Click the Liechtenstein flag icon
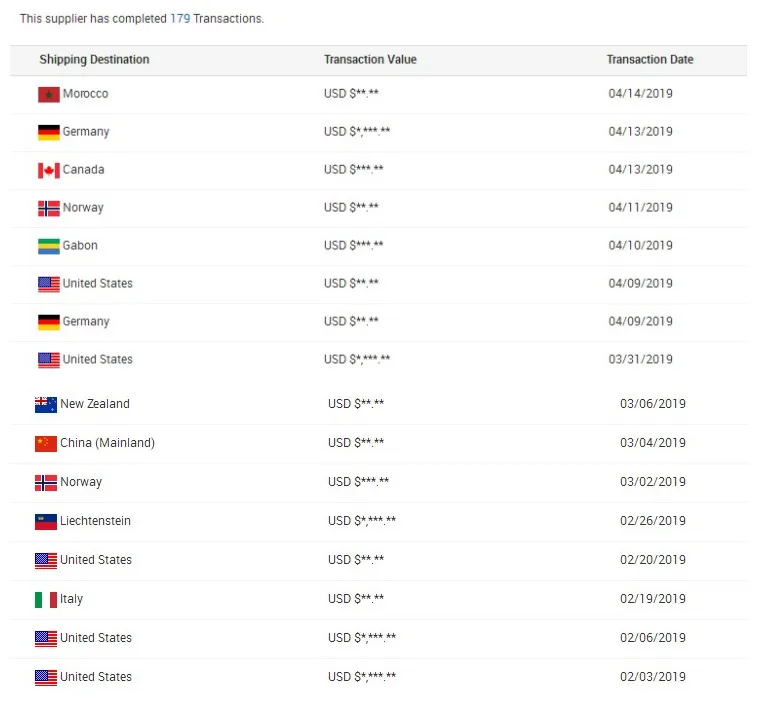 [46, 522]
